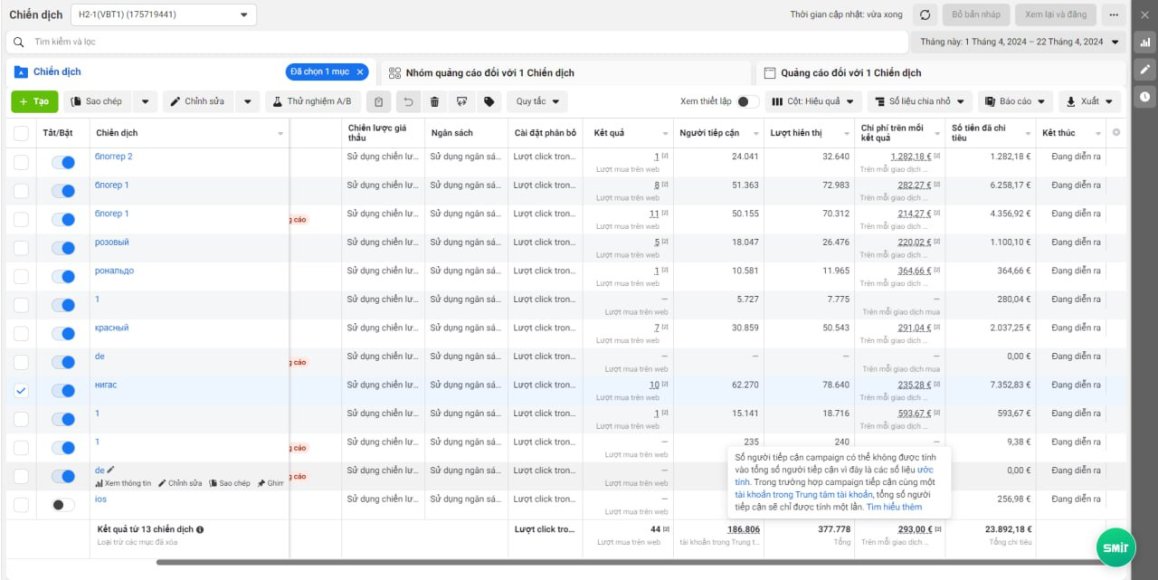Viewport: 1158px width, 580px height.
Task: Uncheck the нигас campaign checkbox
Action: tap(21, 391)
